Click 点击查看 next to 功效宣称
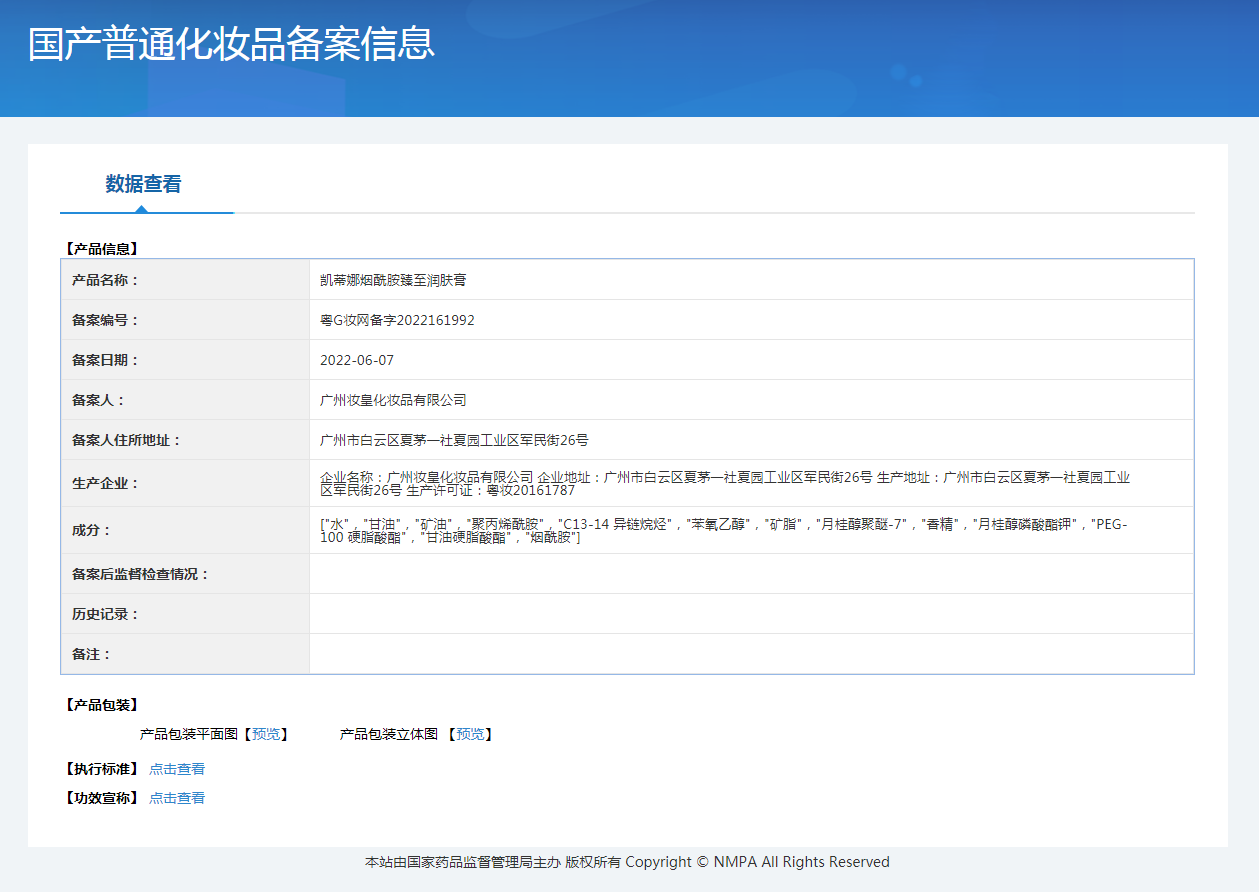This screenshot has width=1259, height=892. 177,798
